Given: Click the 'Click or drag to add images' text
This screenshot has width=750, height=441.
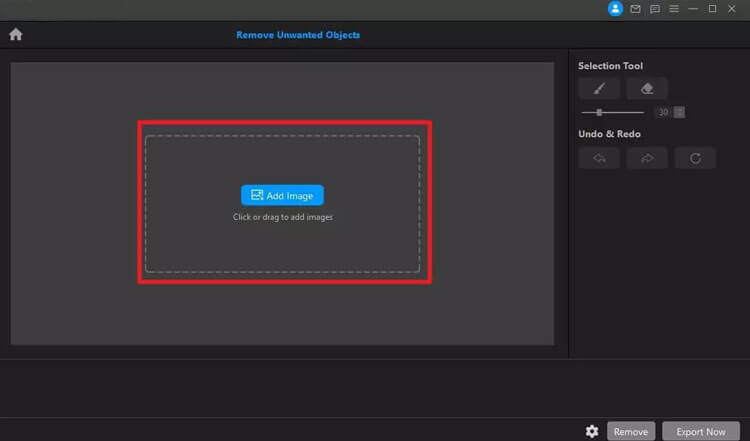Looking at the screenshot, I should click(282, 217).
